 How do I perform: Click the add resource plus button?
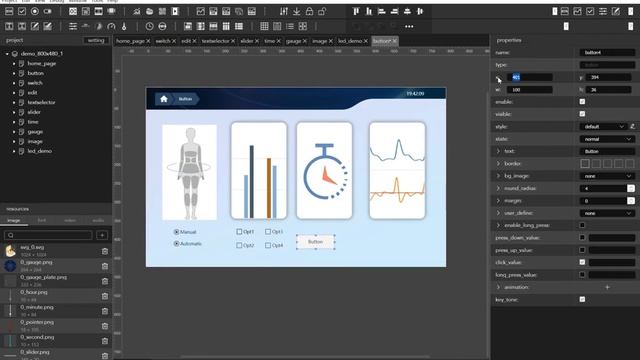point(102,235)
